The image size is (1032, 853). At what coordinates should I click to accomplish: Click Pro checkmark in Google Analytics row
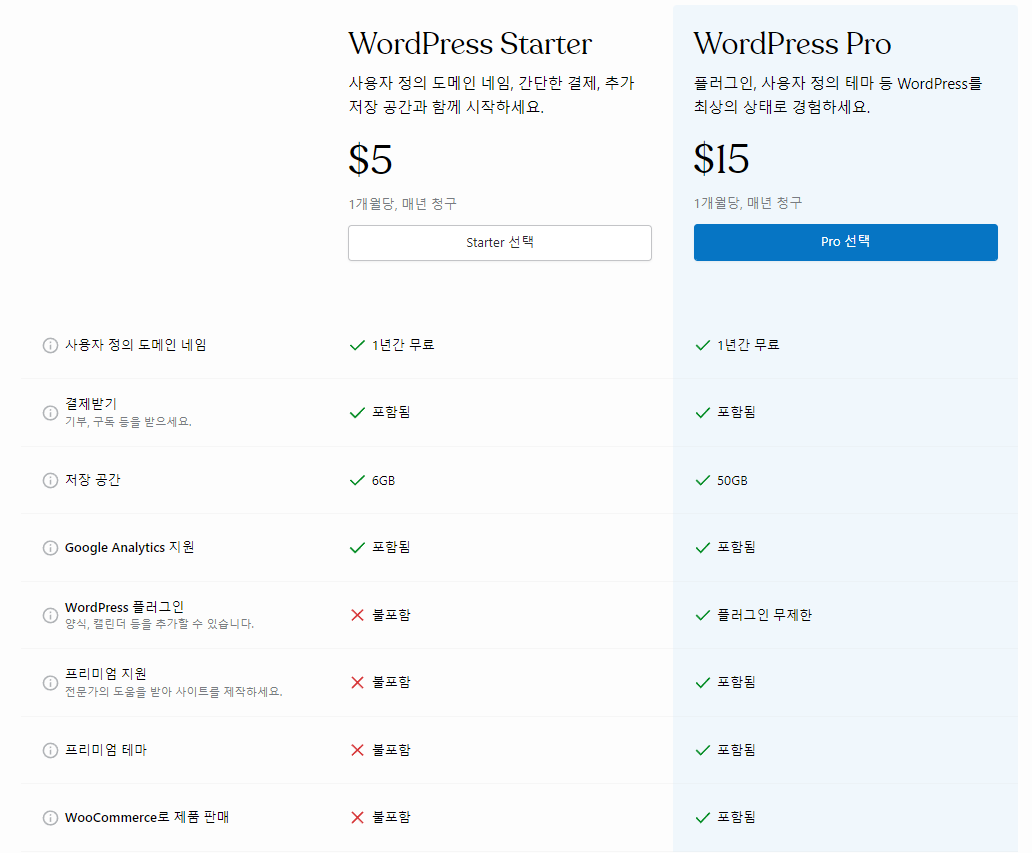click(703, 548)
